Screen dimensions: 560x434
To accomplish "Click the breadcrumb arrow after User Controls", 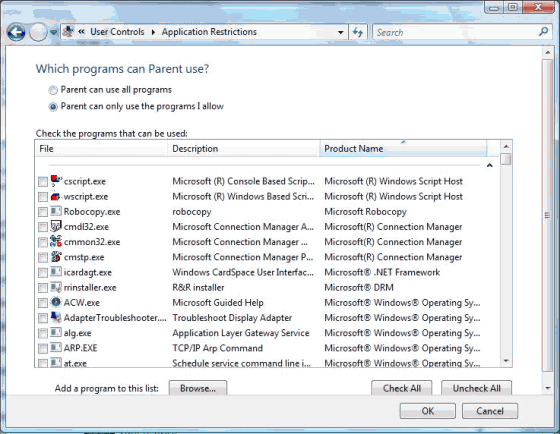I will (x=153, y=32).
